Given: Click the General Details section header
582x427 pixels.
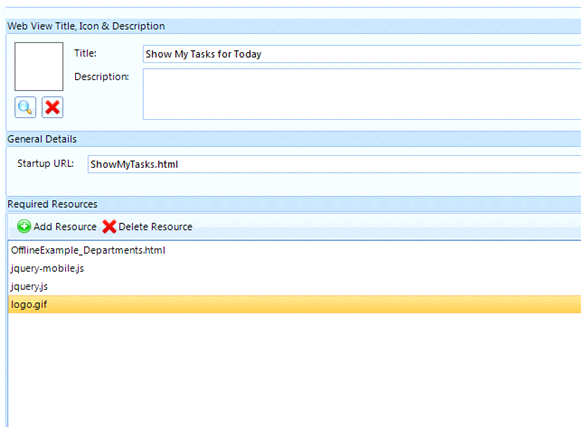Looking at the screenshot, I should [294, 139].
